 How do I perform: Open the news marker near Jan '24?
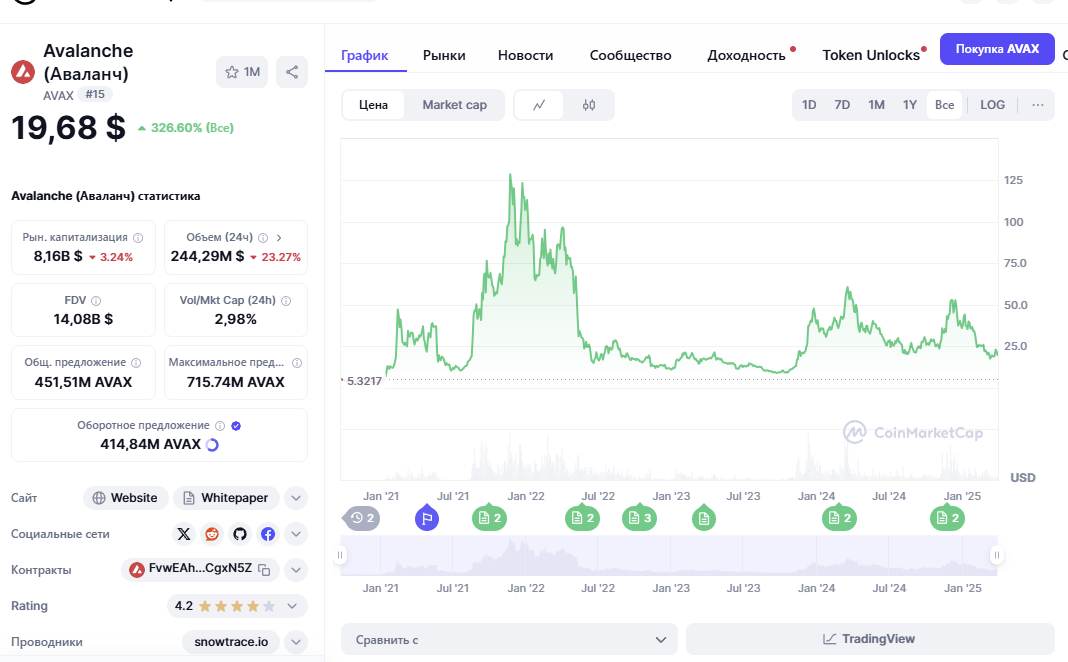point(839,518)
